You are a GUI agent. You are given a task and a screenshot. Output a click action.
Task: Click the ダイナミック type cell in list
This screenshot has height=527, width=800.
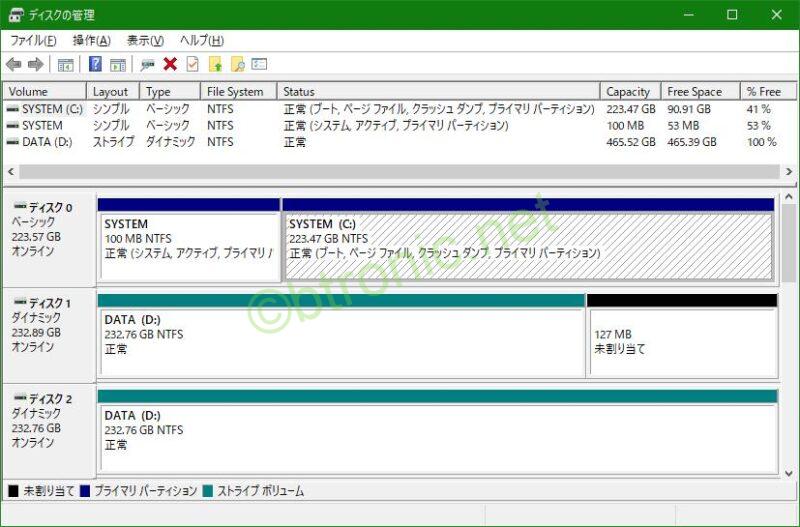click(170, 142)
